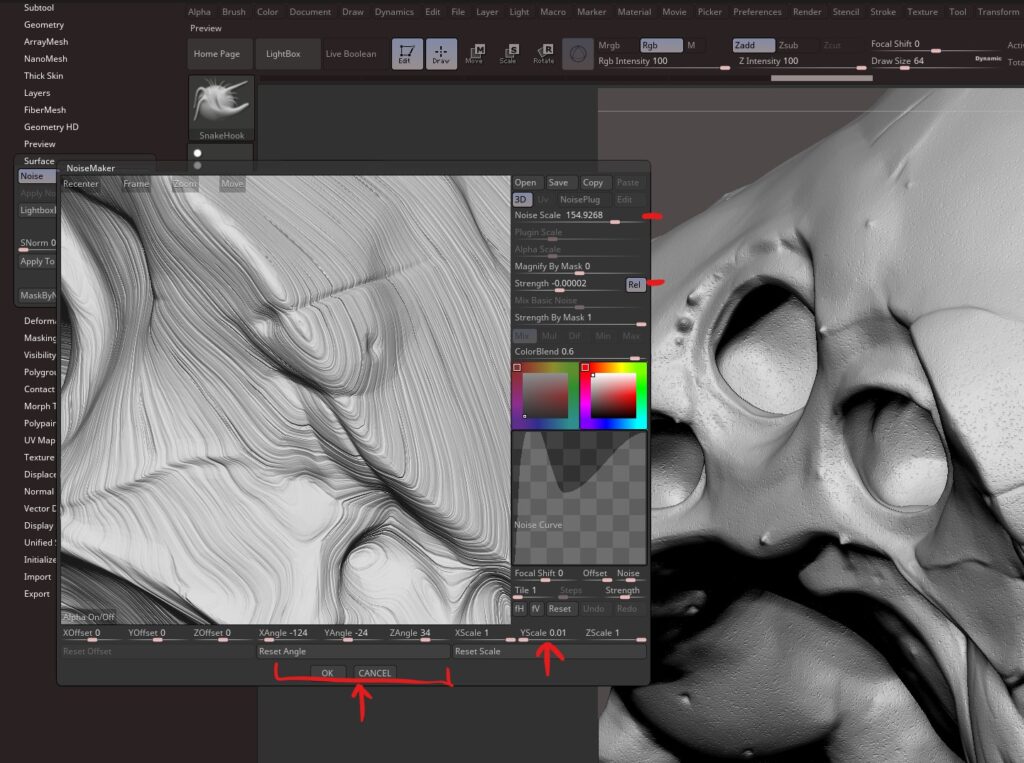Screen dimensions: 1024x763
Task: Click the sphere gizmo icon beside Rotate
Action: pos(577,54)
